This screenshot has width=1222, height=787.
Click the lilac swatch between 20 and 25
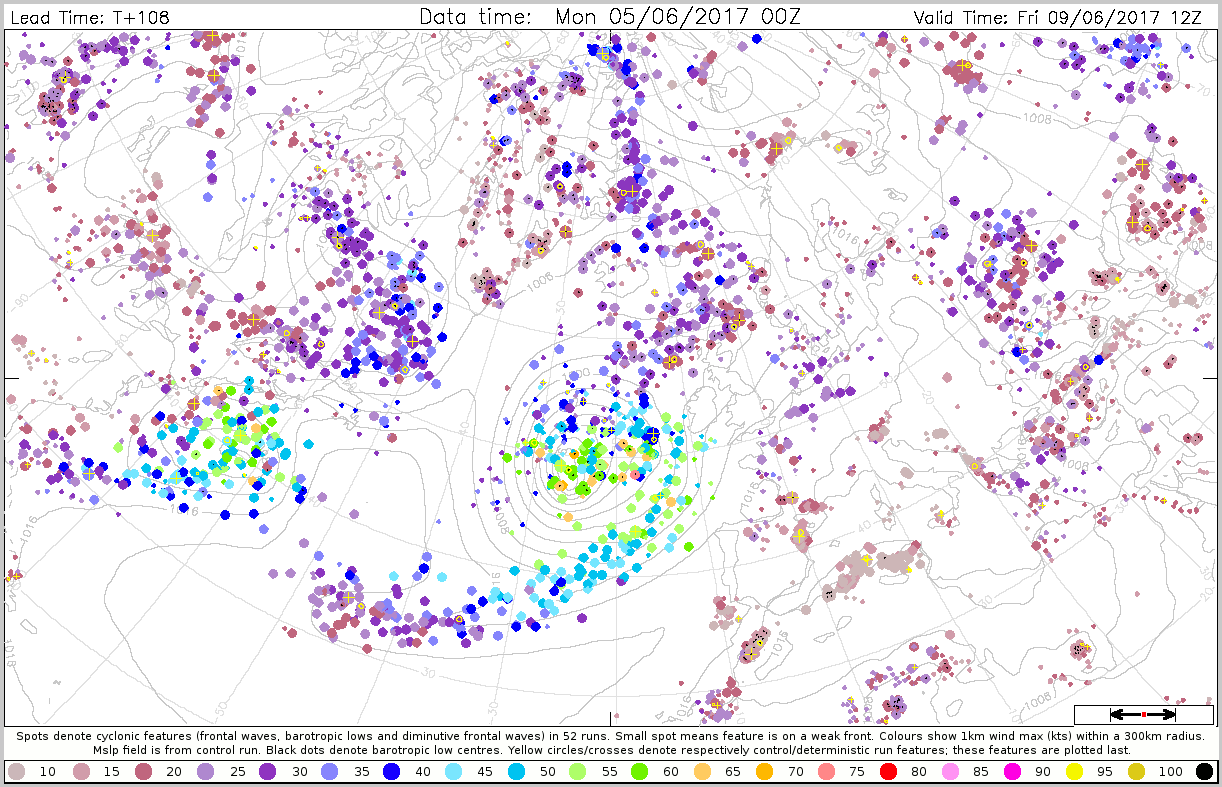pyautogui.click(x=205, y=771)
